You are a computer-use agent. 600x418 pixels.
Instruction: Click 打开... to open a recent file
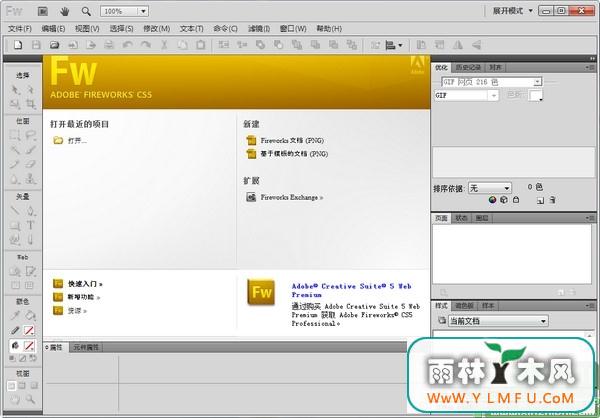tap(77, 140)
